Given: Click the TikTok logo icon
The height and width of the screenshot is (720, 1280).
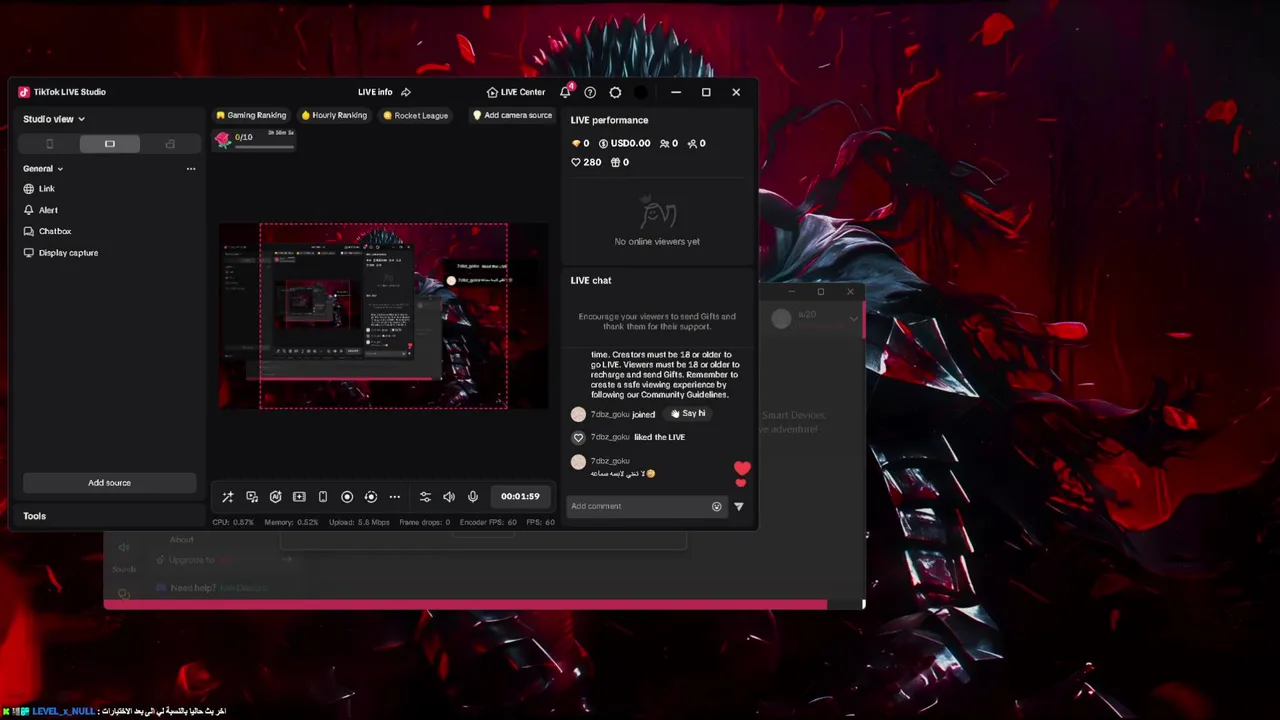Looking at the screenshot, I should [x=24, y=92].
